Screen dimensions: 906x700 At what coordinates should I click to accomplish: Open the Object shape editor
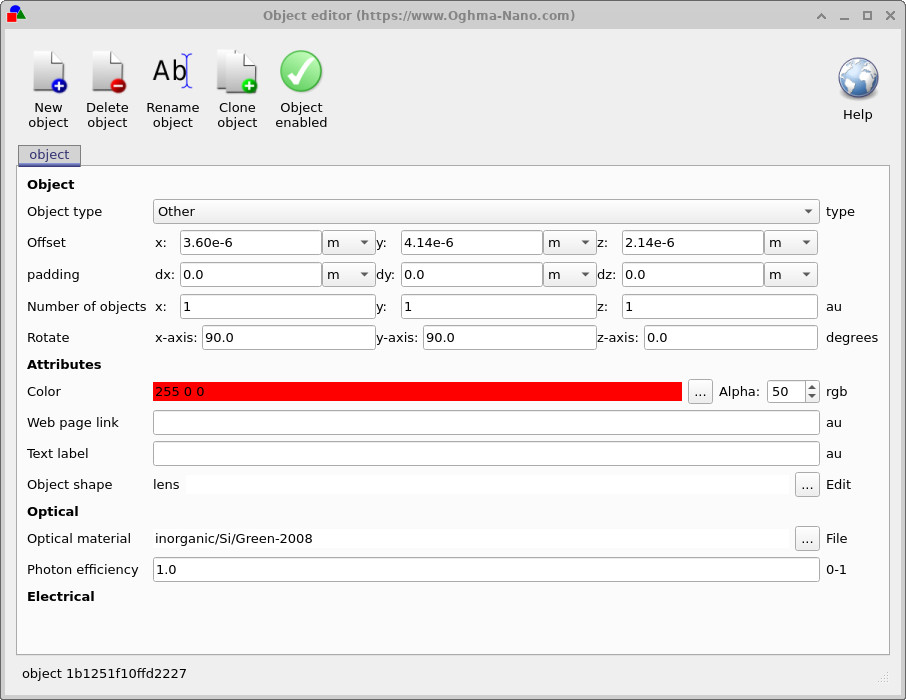[x=807, y=484]
